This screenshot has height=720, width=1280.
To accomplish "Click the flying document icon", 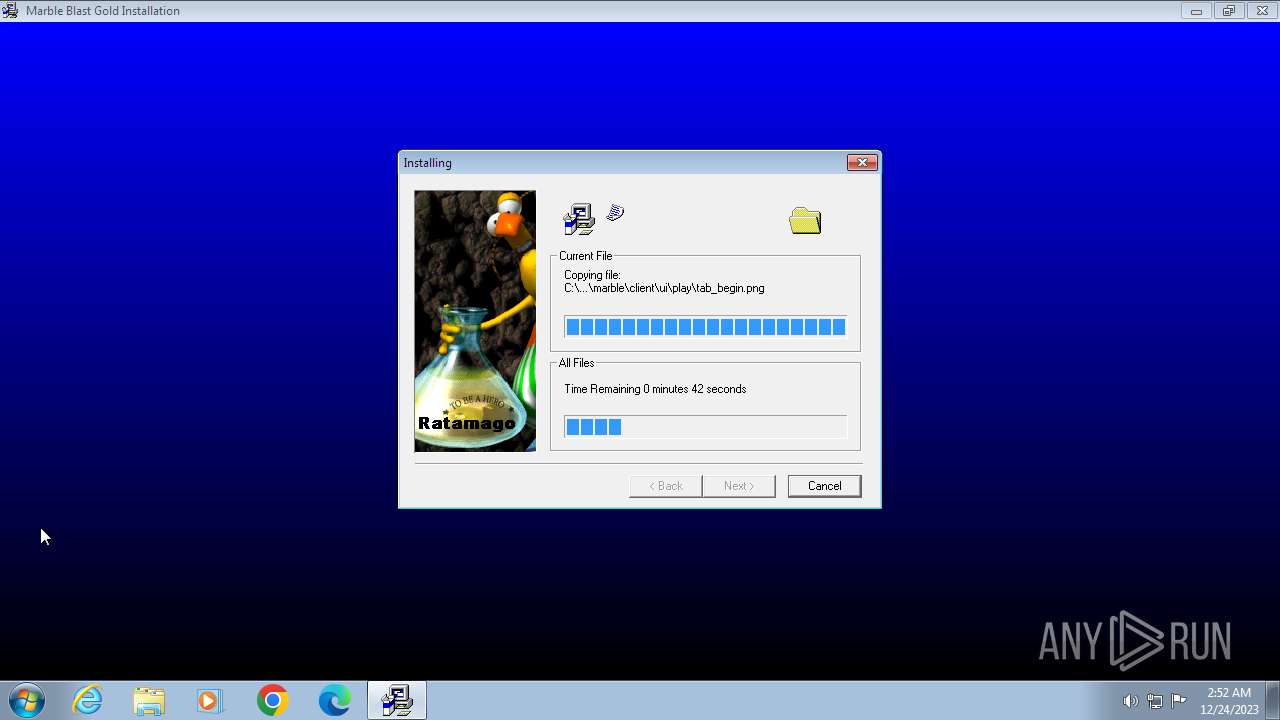I will (616, 212).
